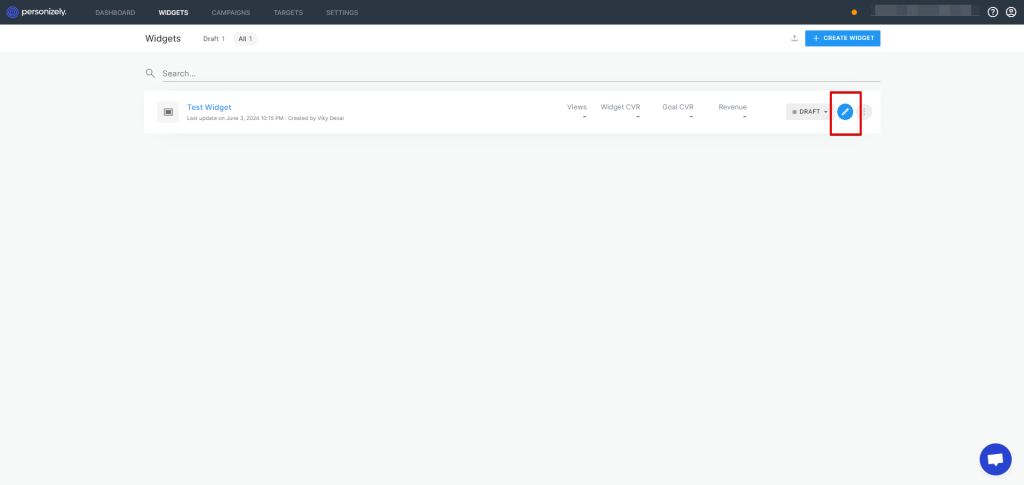This screenshot has height=485, width=1024.
Task: Switch to the Draft filter tab
Action: click(x=213, y=38)
